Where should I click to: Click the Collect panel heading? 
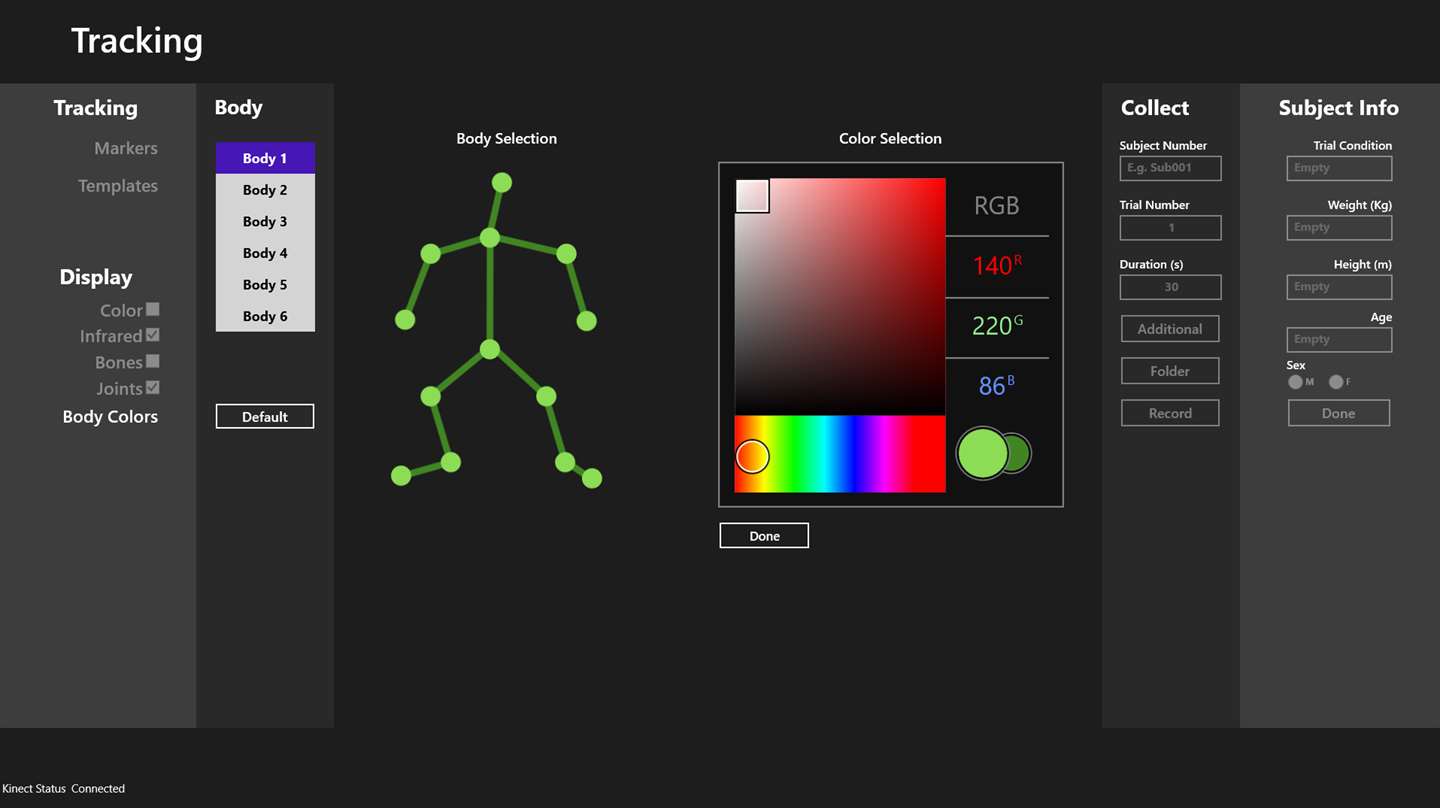(x=1155, y=108)
